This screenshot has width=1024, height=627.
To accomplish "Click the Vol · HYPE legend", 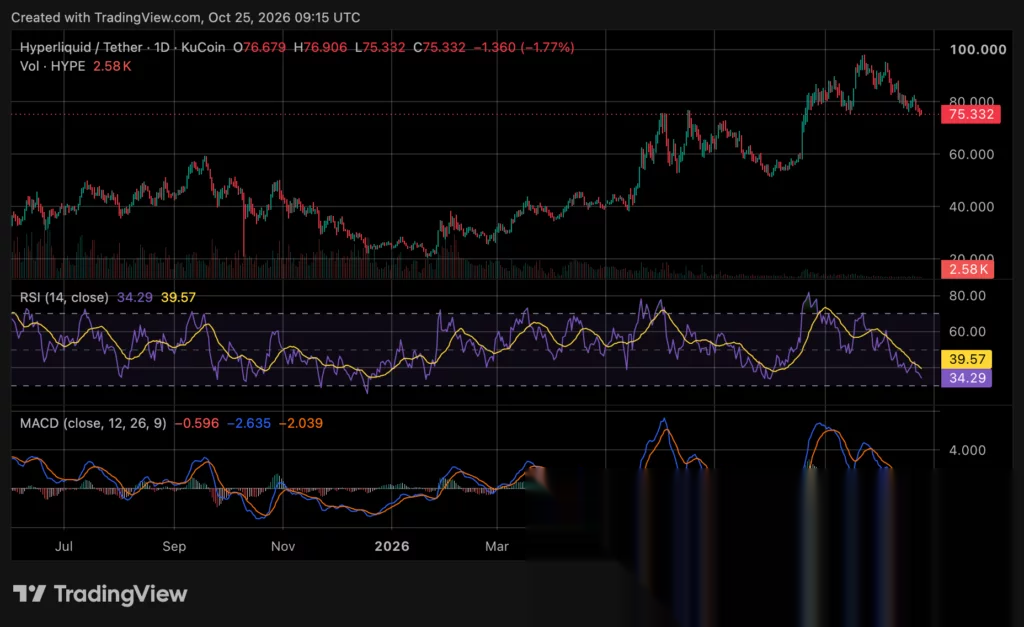I will click(52, 66).
